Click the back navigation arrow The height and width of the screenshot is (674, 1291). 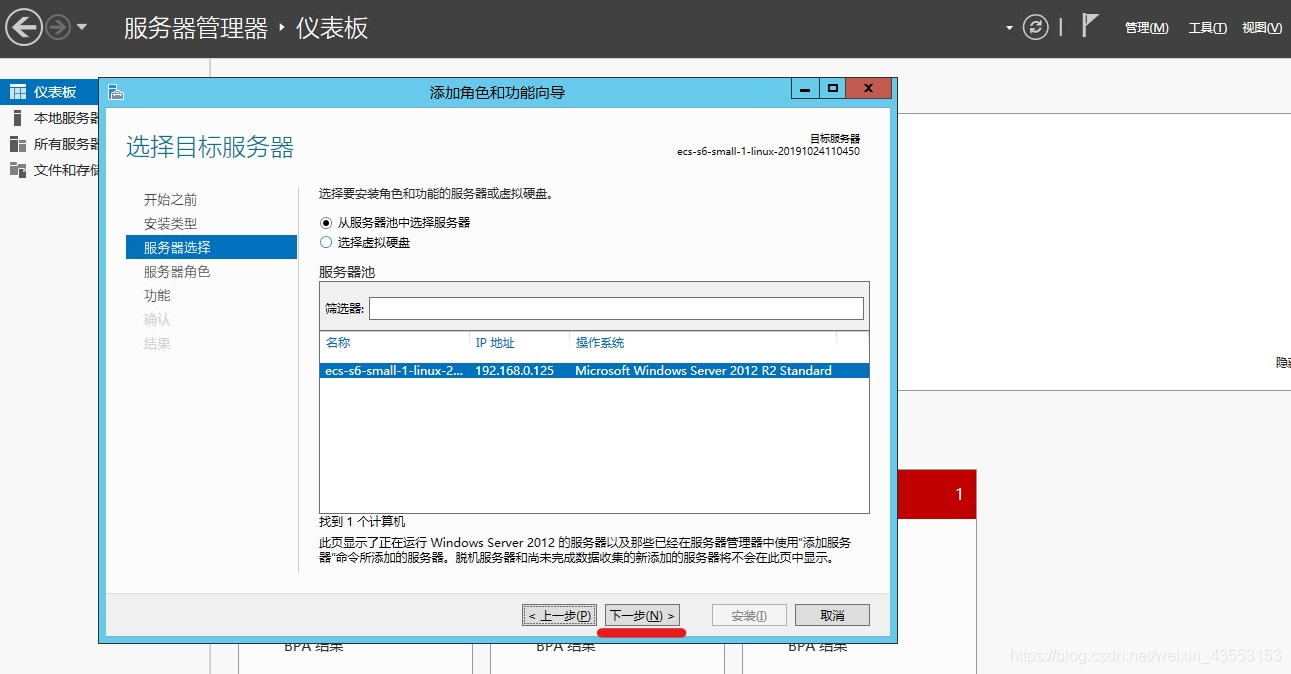tap(24, 27)
